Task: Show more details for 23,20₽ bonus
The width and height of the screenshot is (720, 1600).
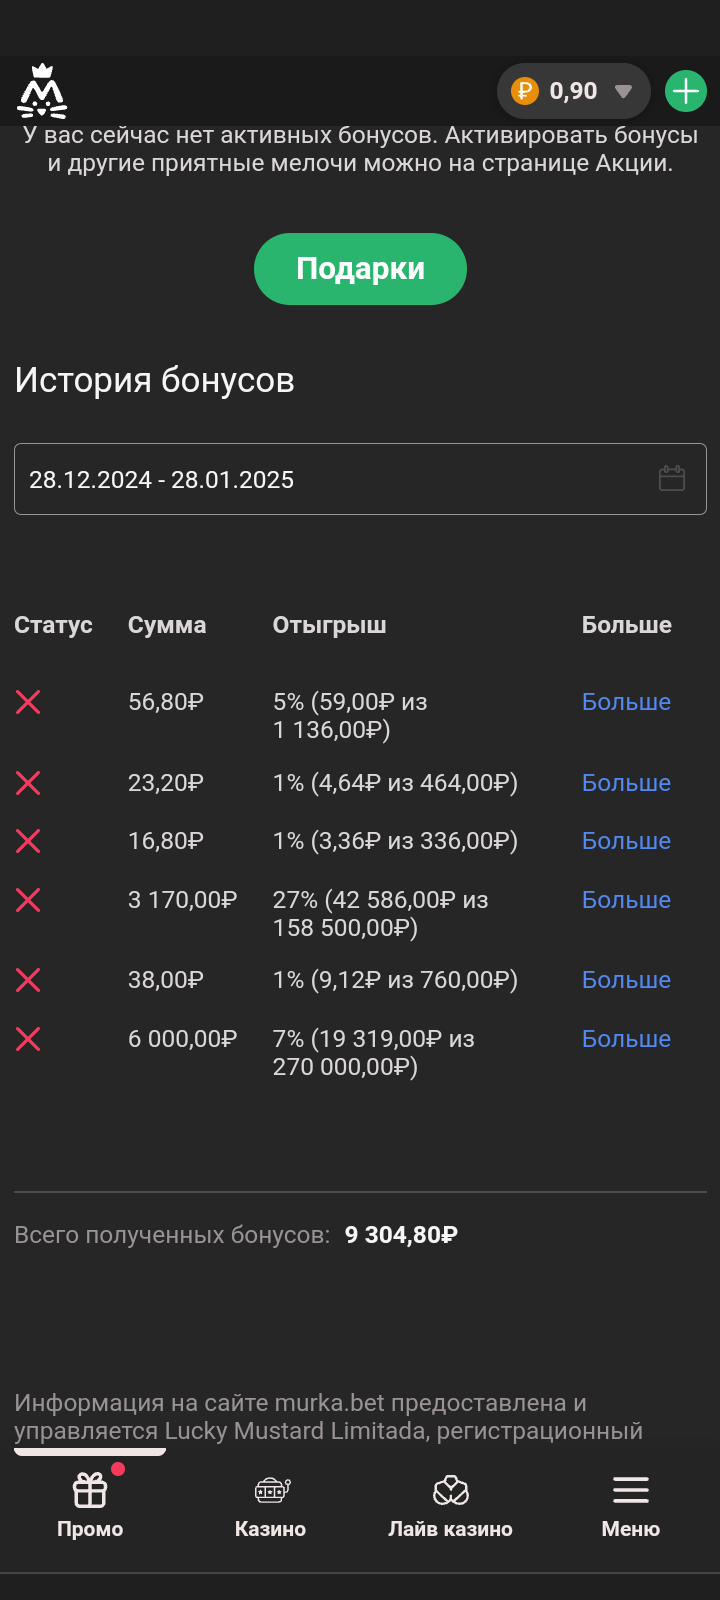Action: pyautogui.click(x=626, y=783)
